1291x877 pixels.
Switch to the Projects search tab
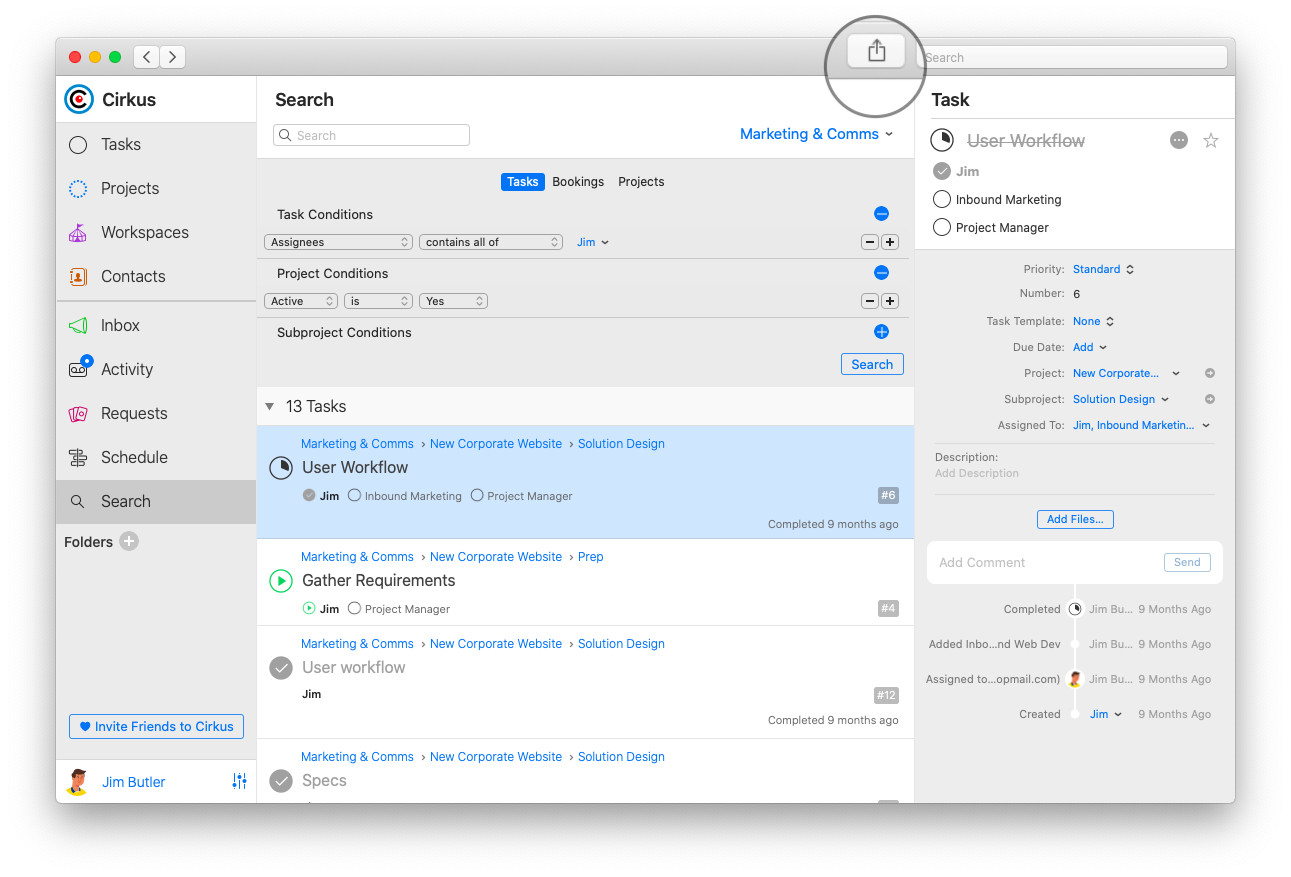point(641,182)
